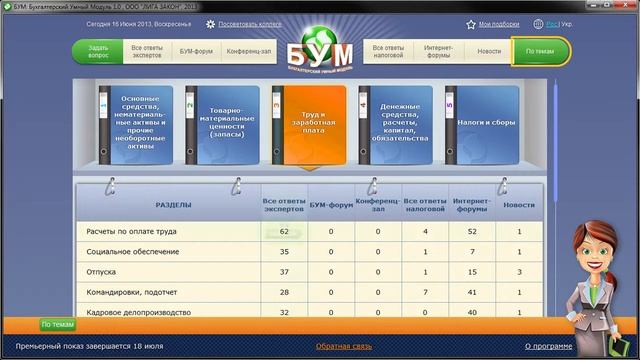The height and width of the screenshot is (360, 640).
Task: Open 7 tax answers for Командировки, подотчет
Action: coord(425,292)
